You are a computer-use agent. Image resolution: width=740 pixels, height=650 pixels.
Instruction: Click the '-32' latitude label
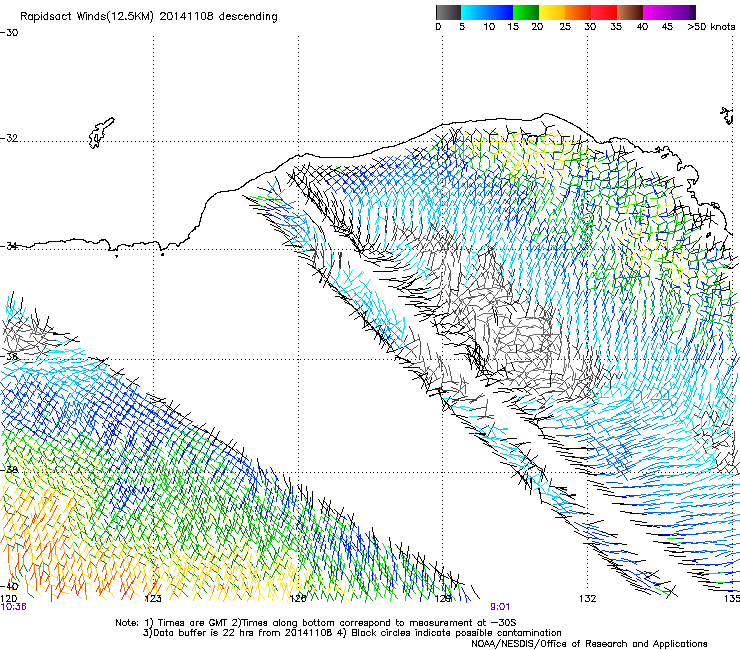point(9,138)
